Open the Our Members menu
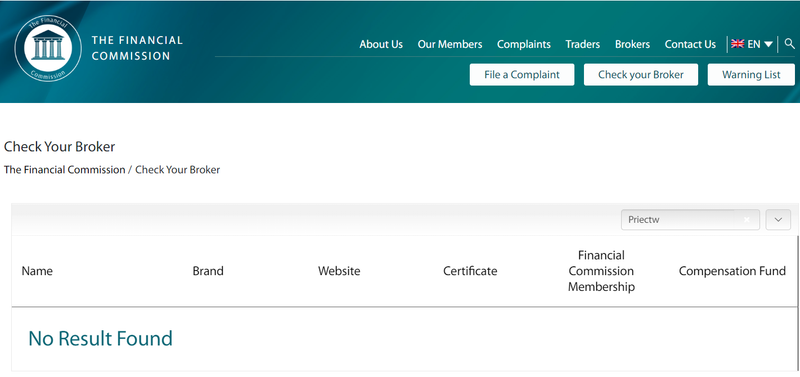The width and height of the screenshot is (800, 377). [449, 44]
